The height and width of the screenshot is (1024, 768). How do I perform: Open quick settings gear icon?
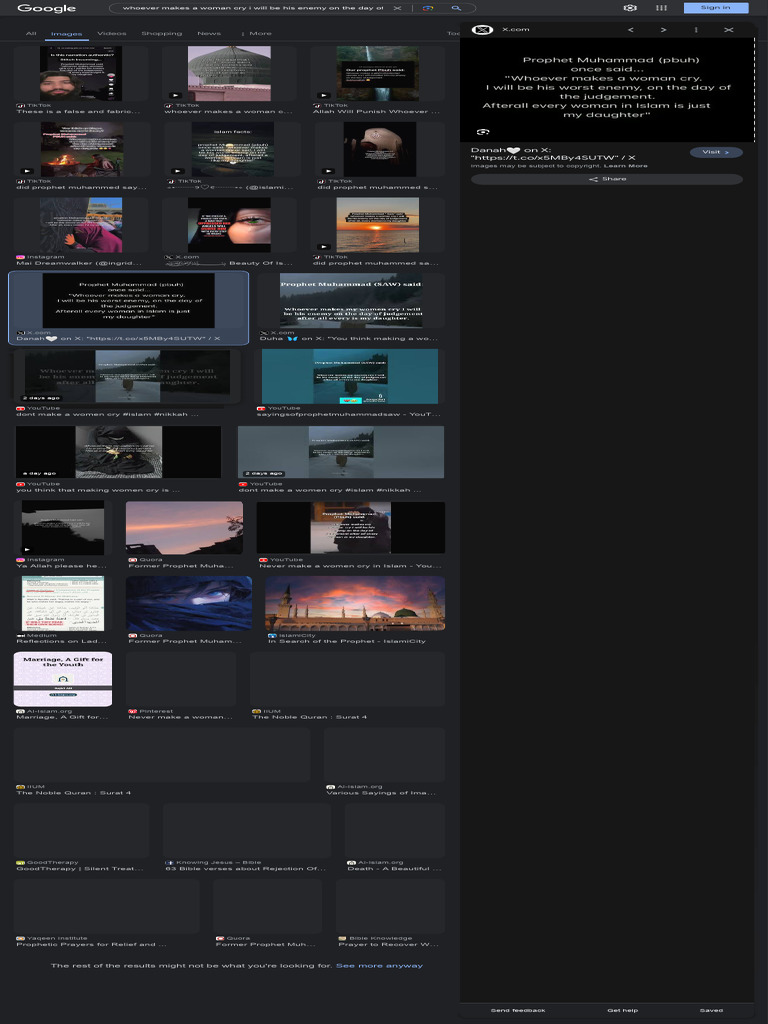click(x=630, y=8)
